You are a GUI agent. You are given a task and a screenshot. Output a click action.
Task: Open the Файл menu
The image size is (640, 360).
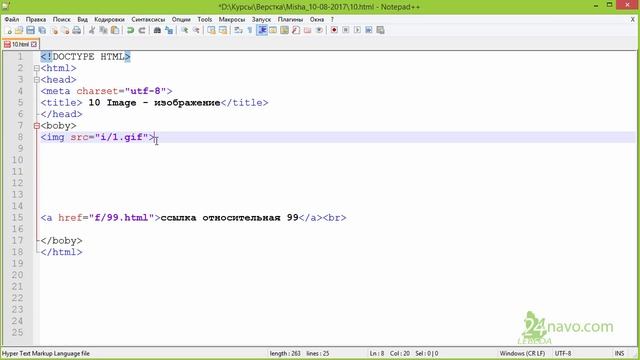point(12,19)
